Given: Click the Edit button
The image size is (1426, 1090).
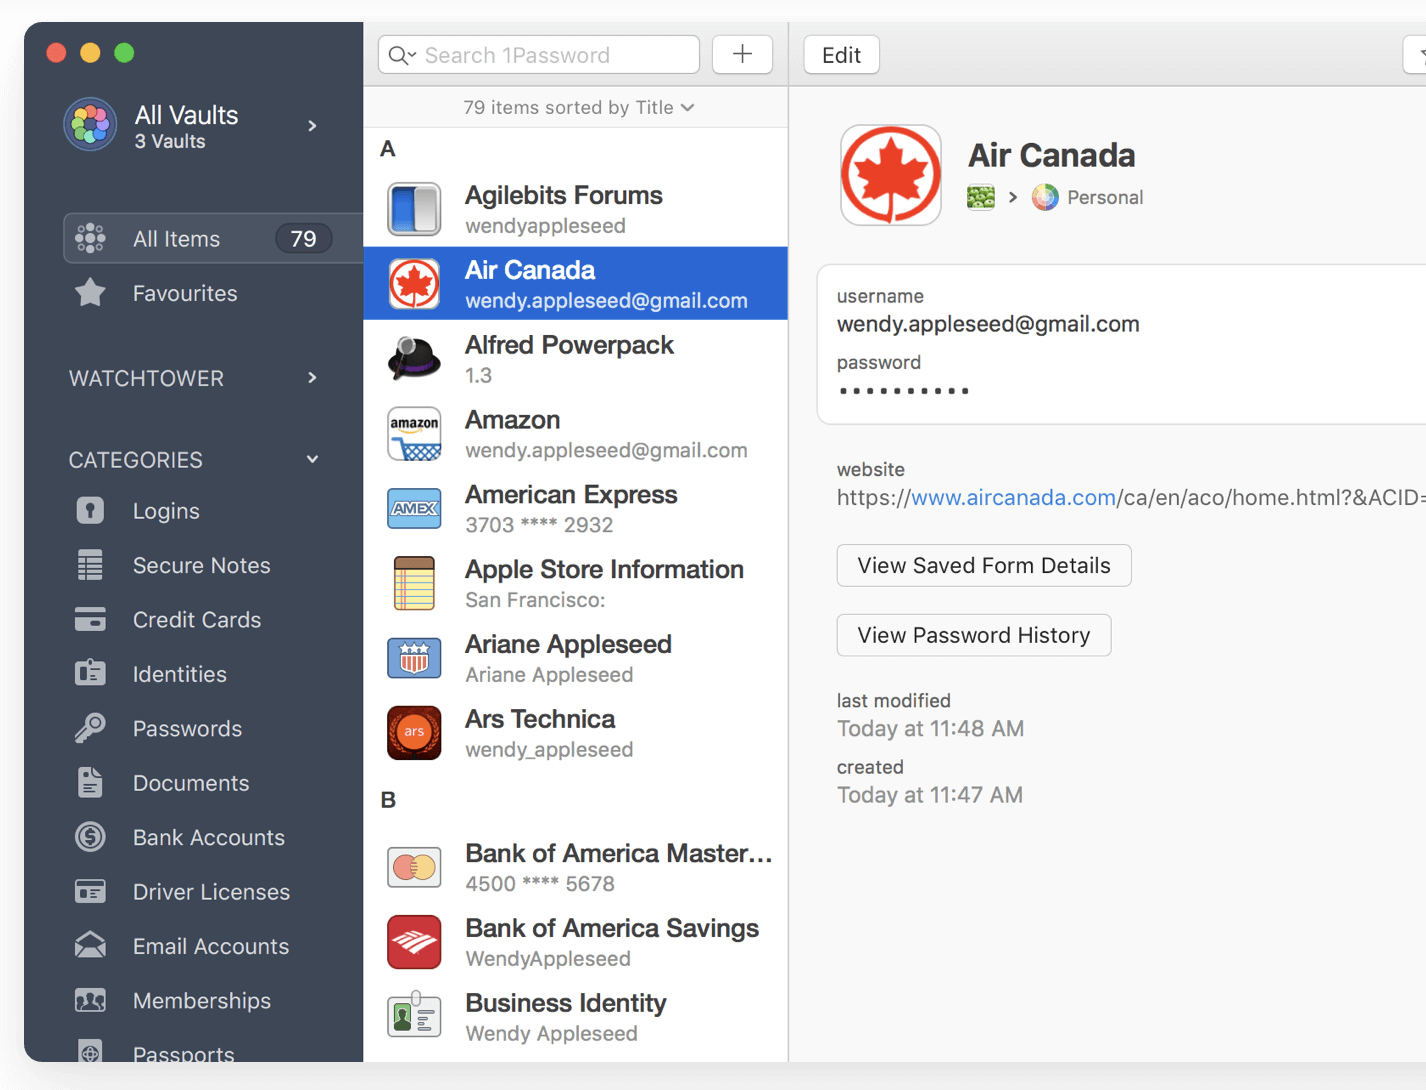Looking at the screenshot, I should (841, 55).
